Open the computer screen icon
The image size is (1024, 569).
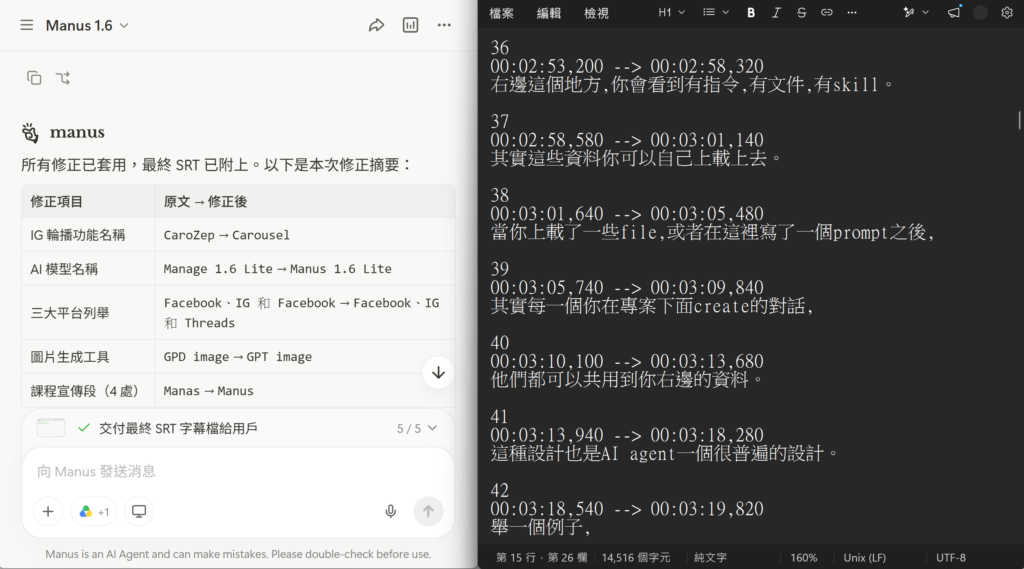[x=139, y=512]
